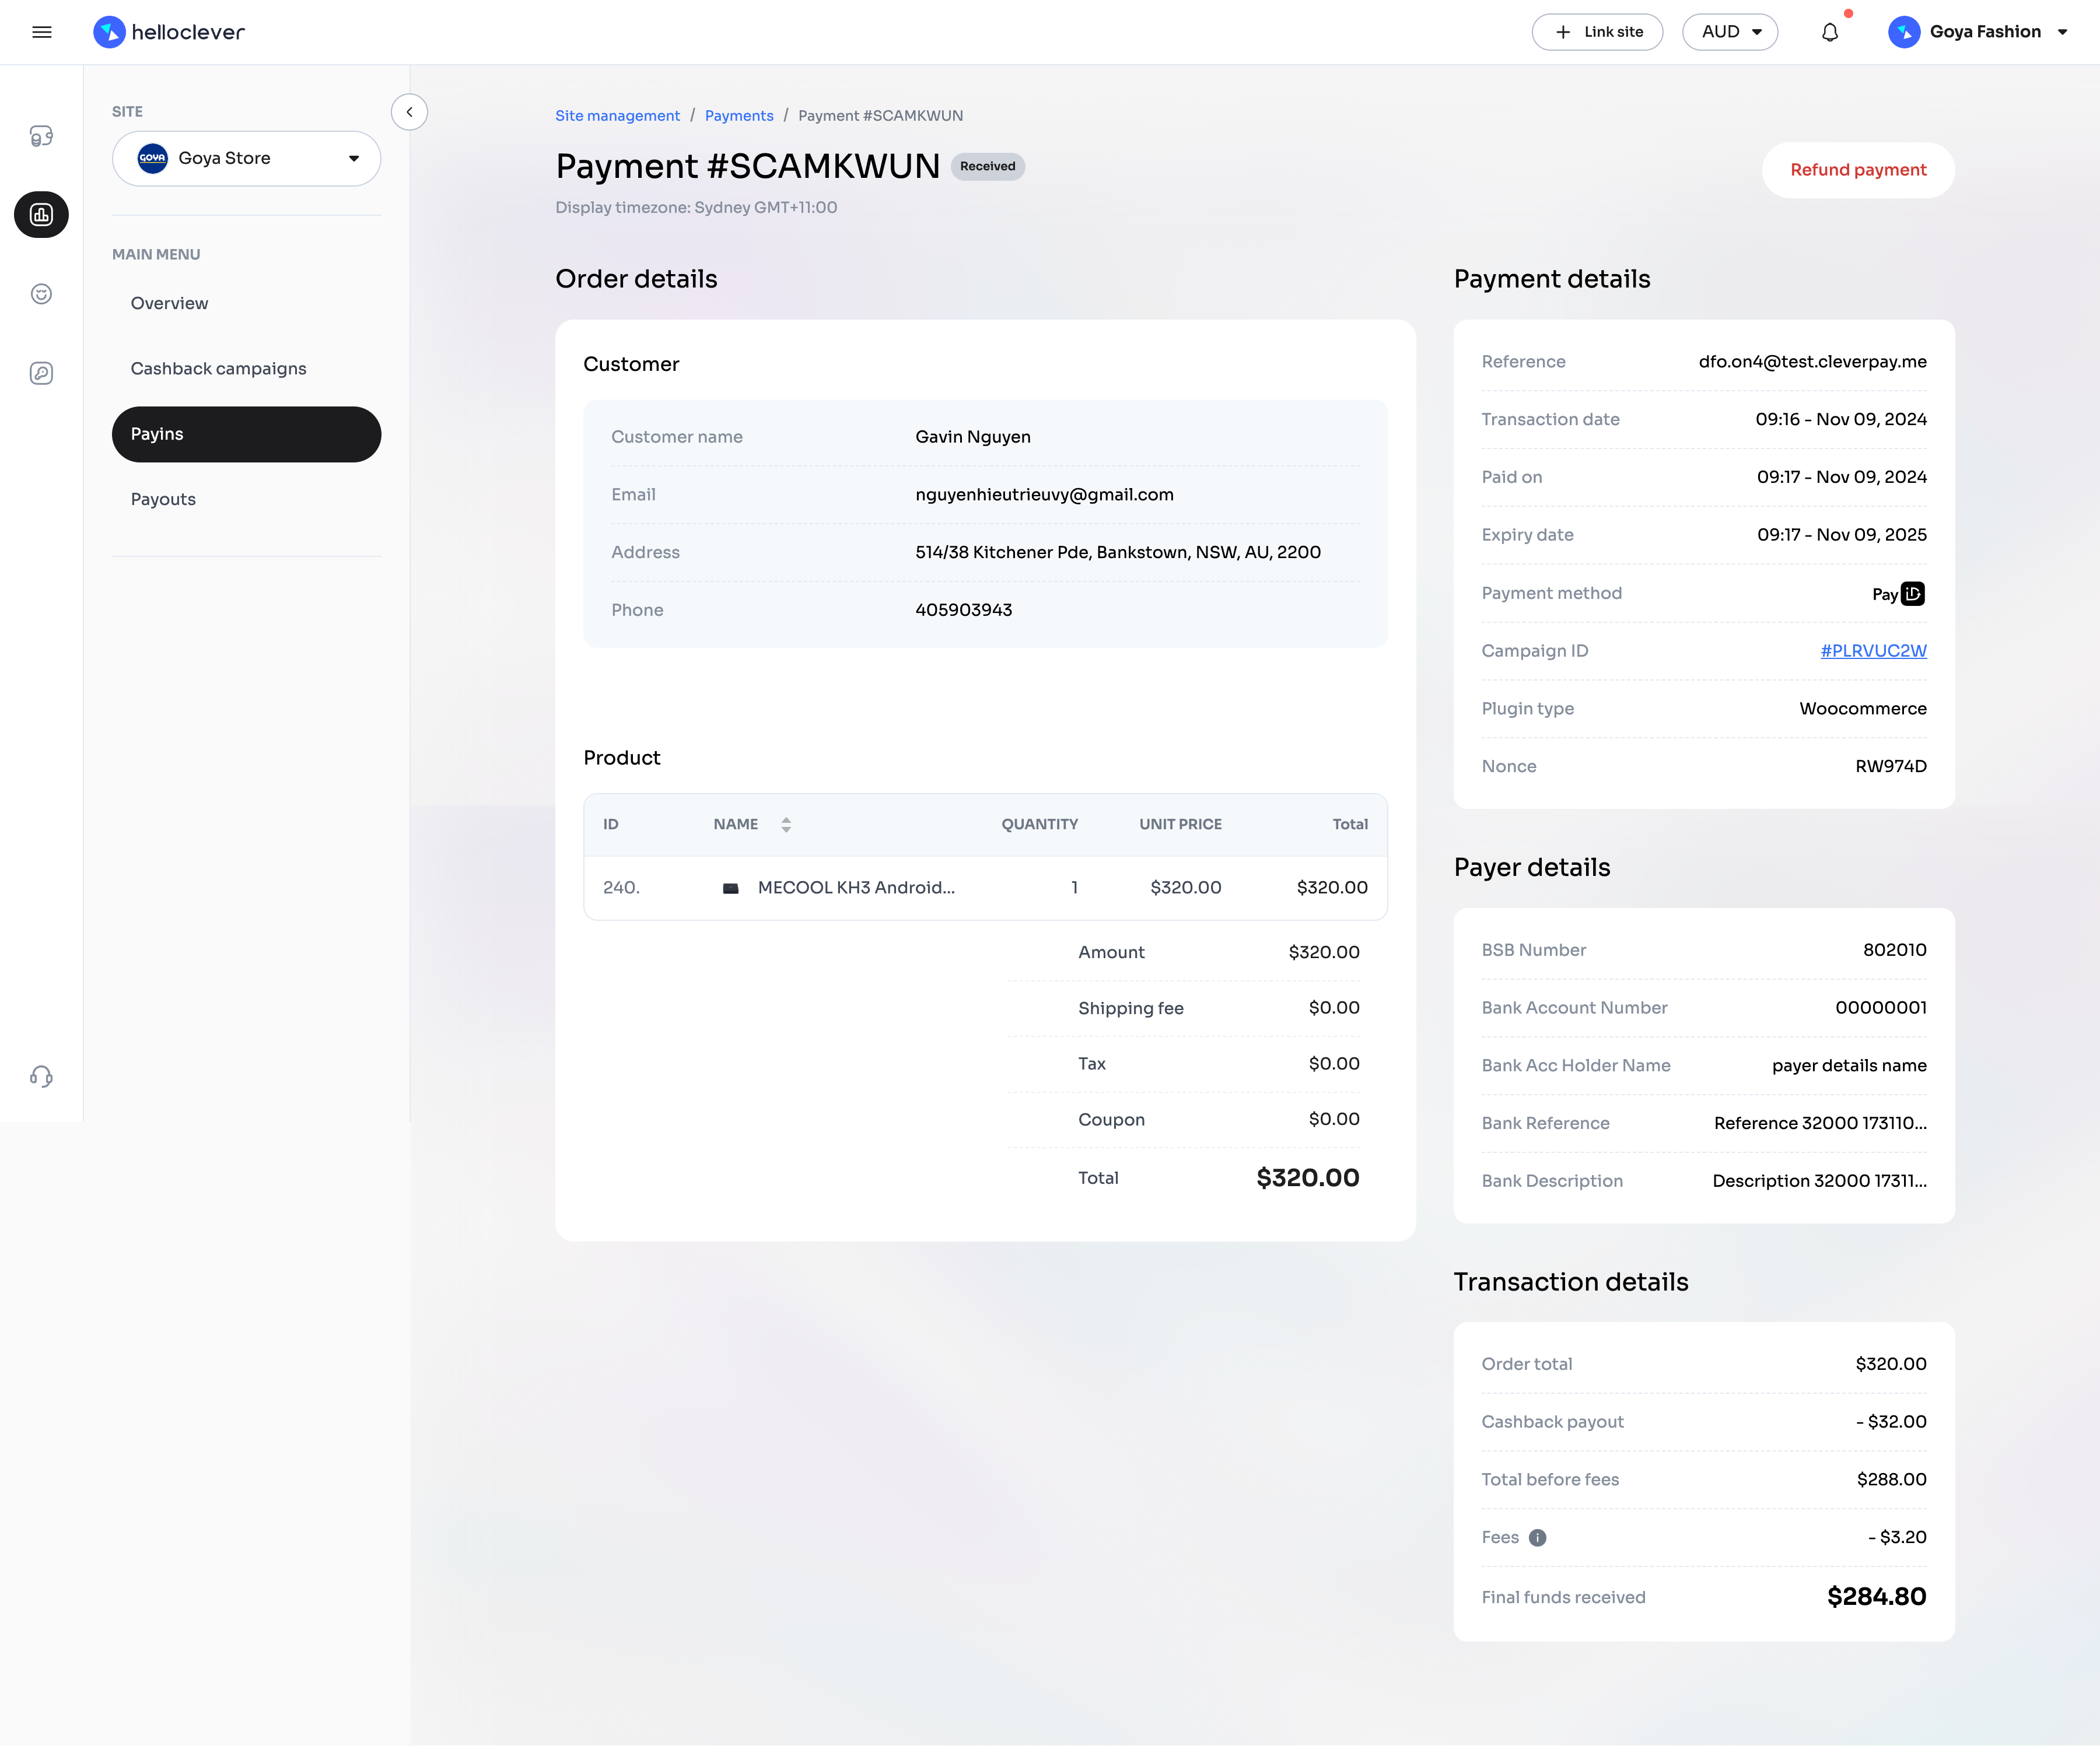The image size is (2100, 1746).
Task: Click the MECOOL KH3 product thumbnail
Action: tap(730, 888)
